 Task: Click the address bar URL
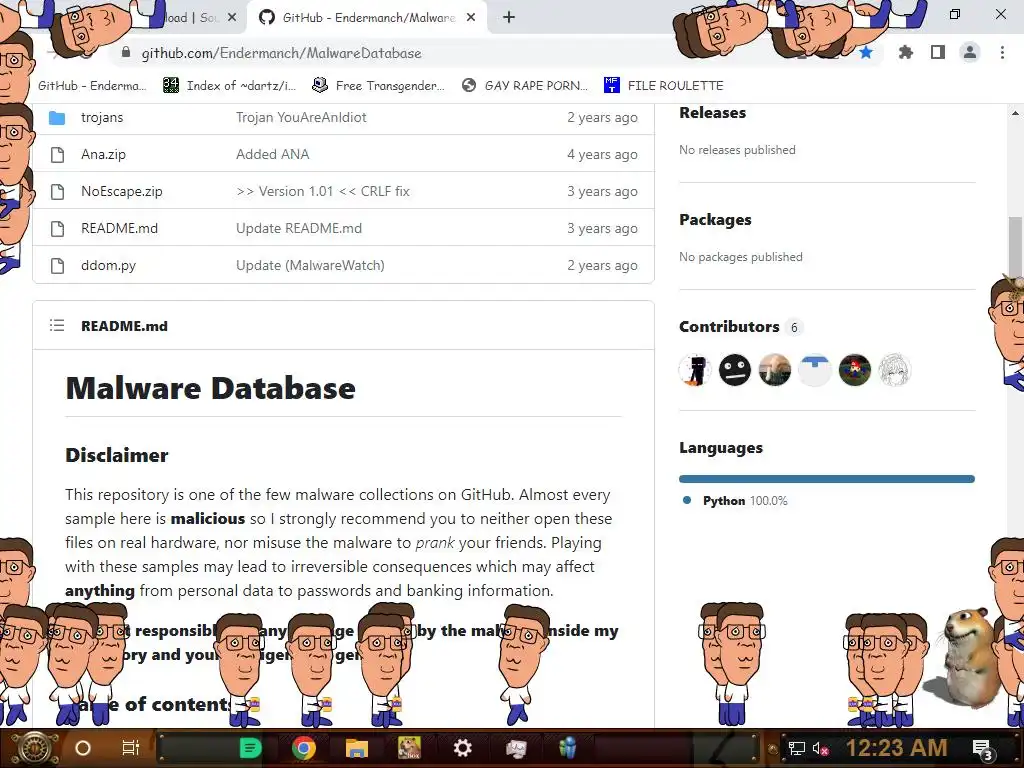281,54
